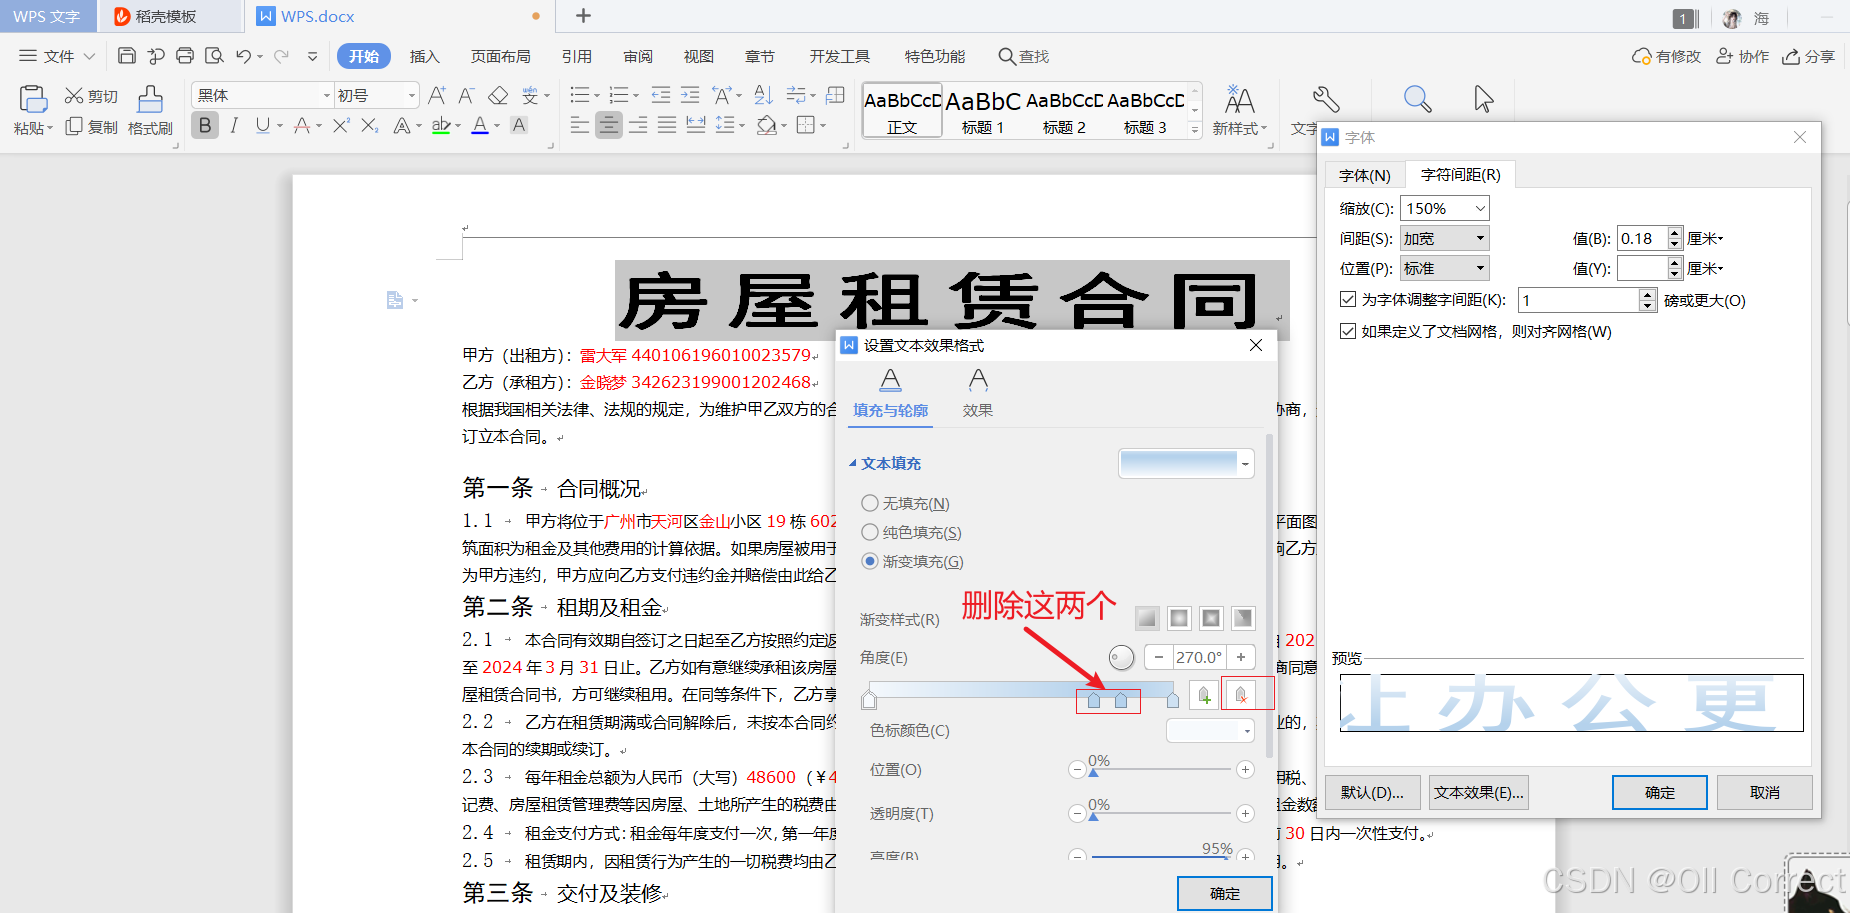Click the leftmost gradient stop marker
Viewport: 1850px width, 913px height.
tap(869, 700)
